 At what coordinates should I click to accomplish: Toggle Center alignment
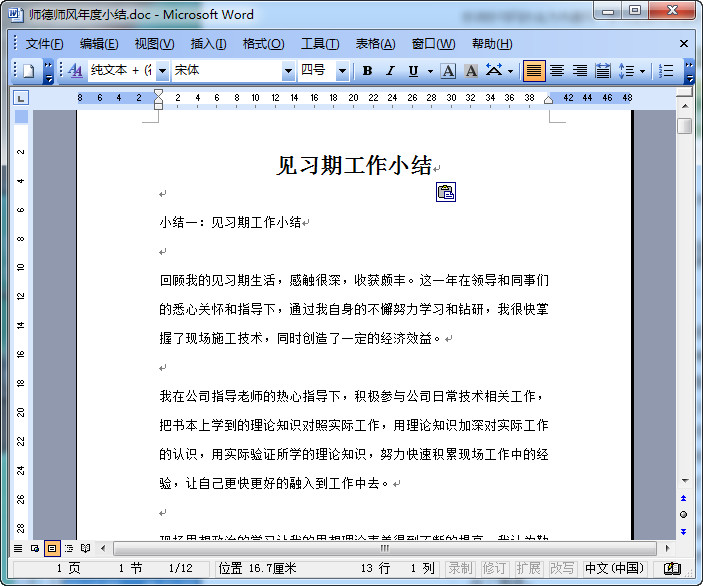coord(557,71)
